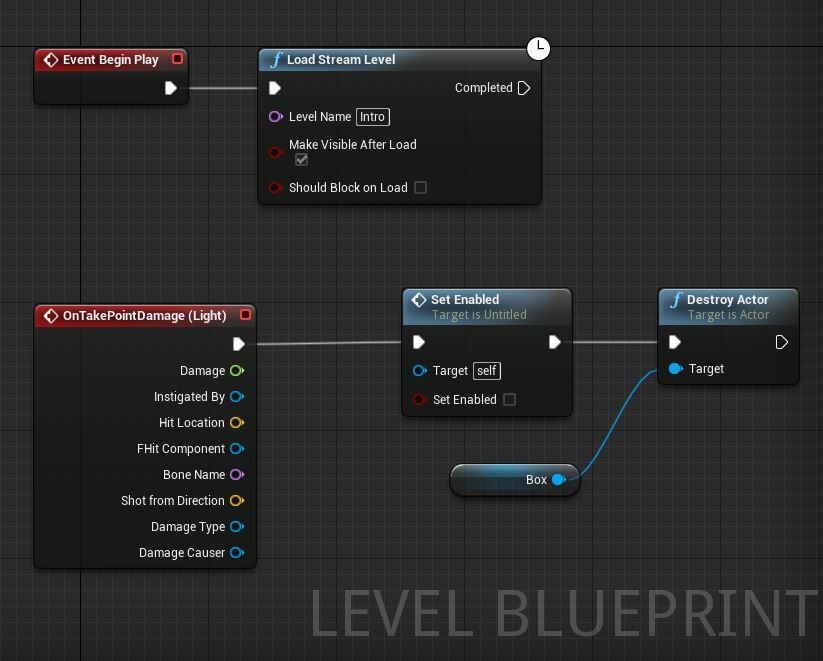This screenshot has height=661, width=823.
Task: Click the blue Target pin on Destroy Actor
Action: [x=675, y=369]
